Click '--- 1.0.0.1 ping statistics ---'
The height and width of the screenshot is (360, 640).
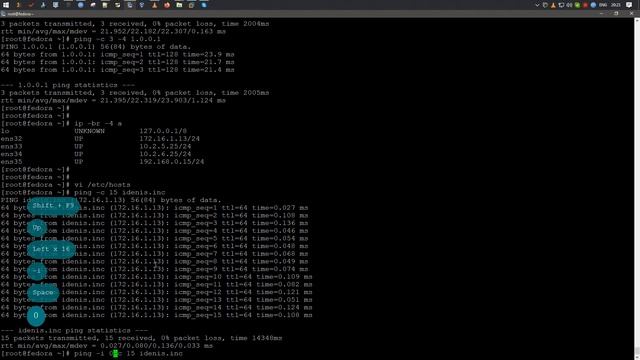(68, 85)
